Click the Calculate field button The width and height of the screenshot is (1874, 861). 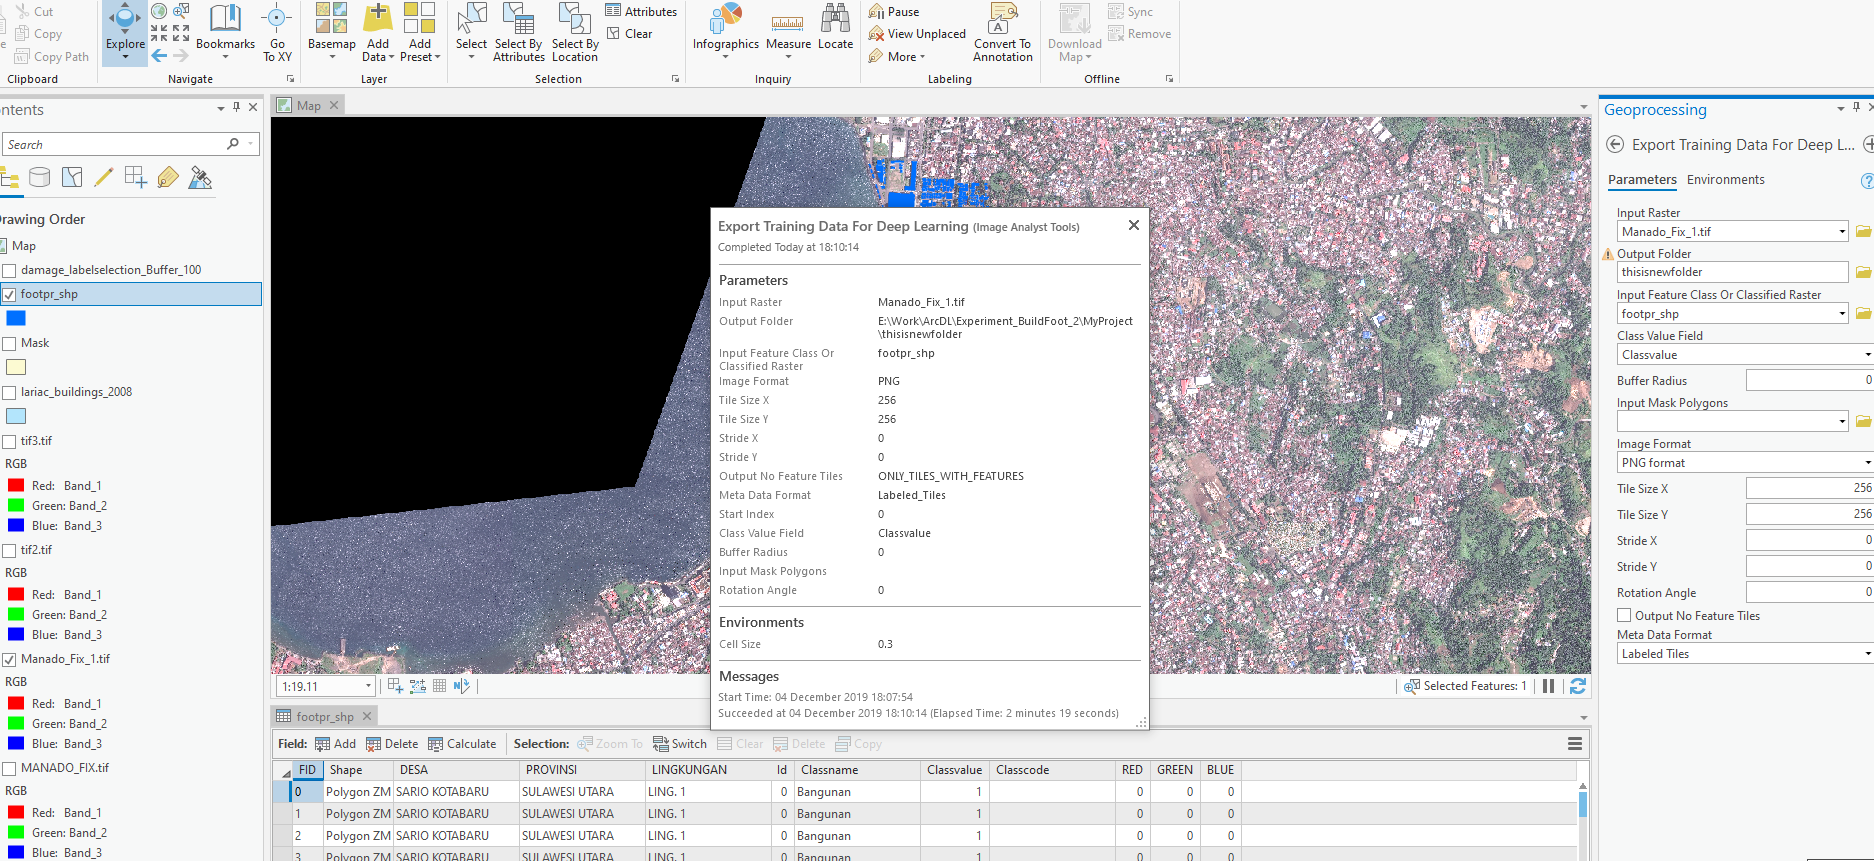click(462, 744)
